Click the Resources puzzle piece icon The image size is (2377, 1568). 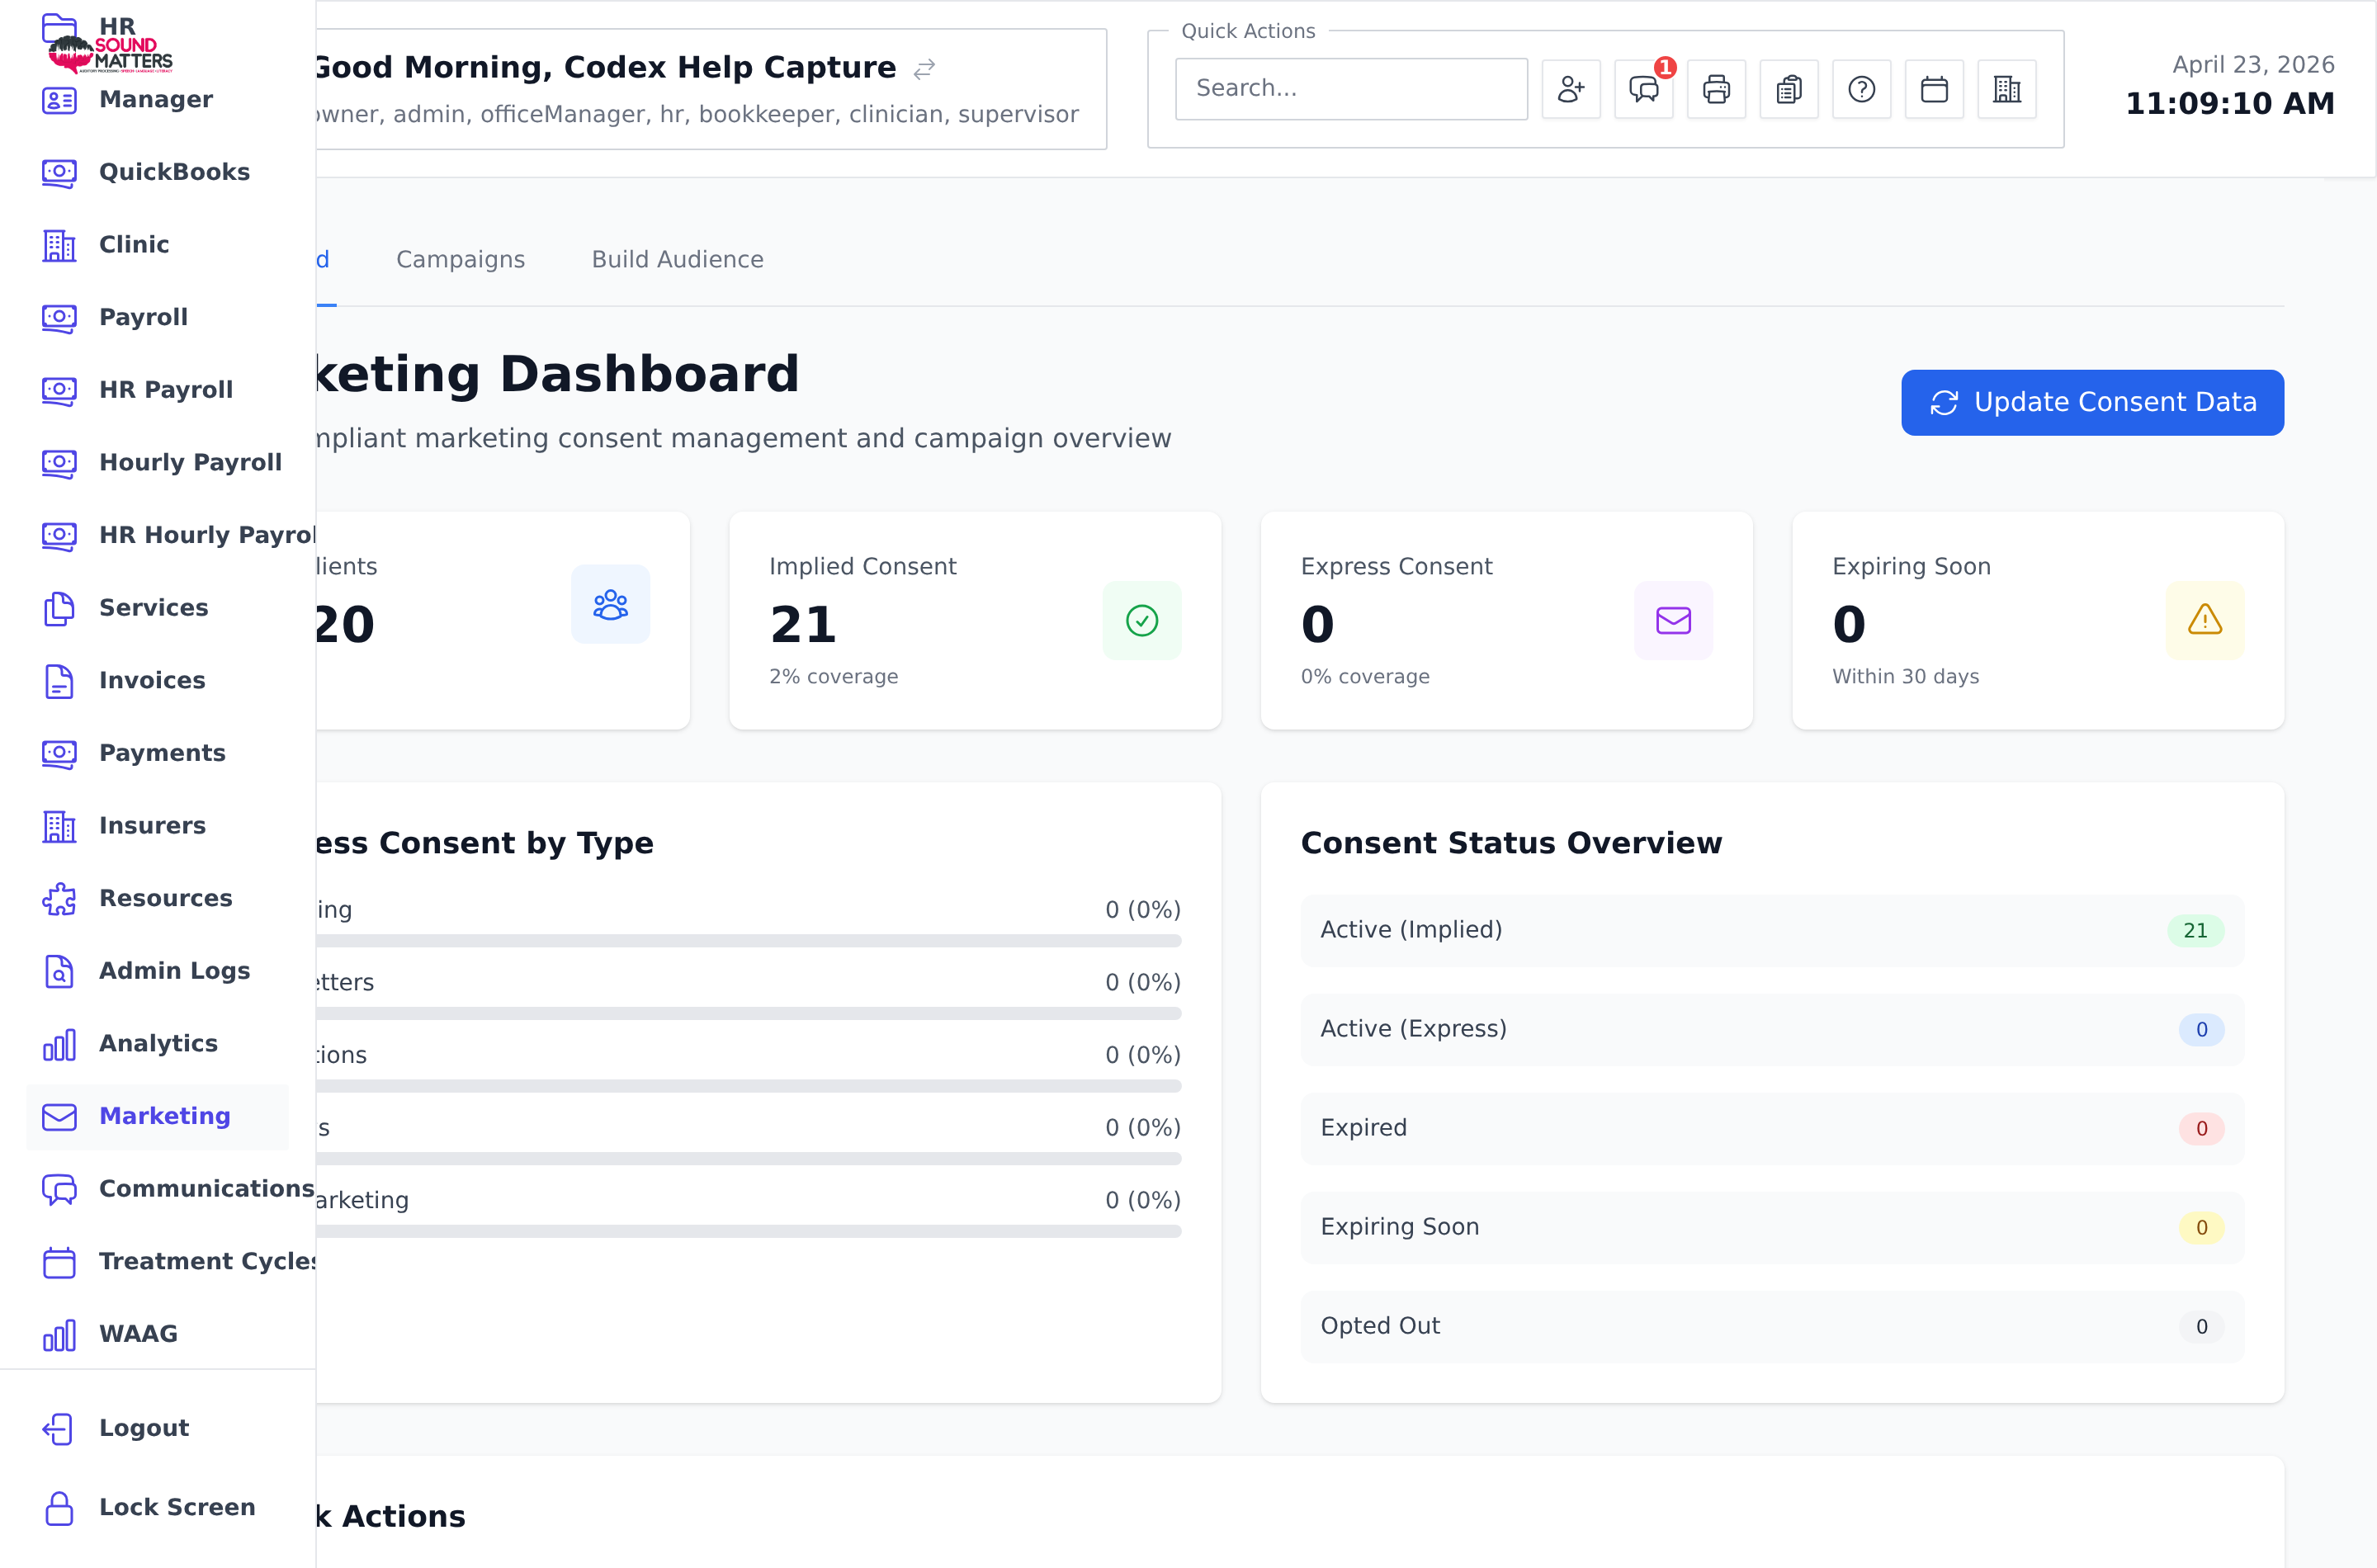(59, 898)
